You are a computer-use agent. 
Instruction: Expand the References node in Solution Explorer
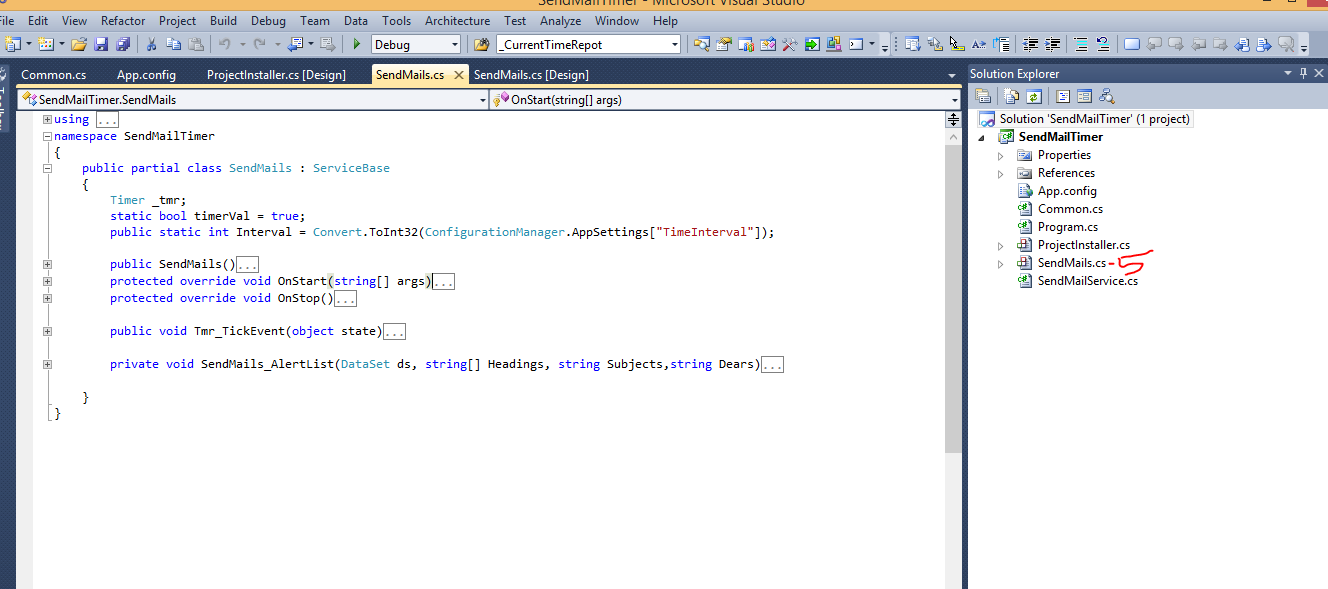[1000, 172]
